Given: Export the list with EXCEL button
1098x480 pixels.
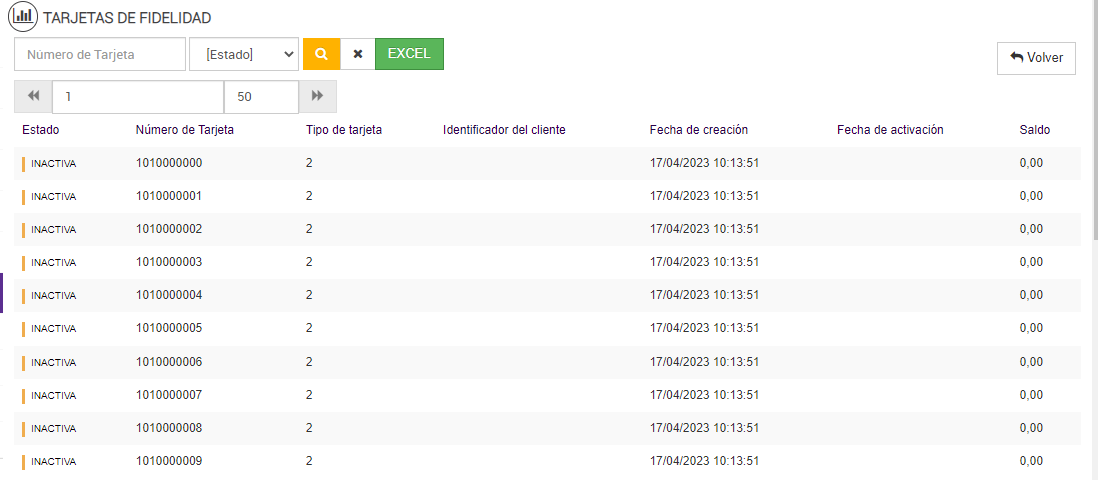Looking at the screenshot, I should click(409, 54).
